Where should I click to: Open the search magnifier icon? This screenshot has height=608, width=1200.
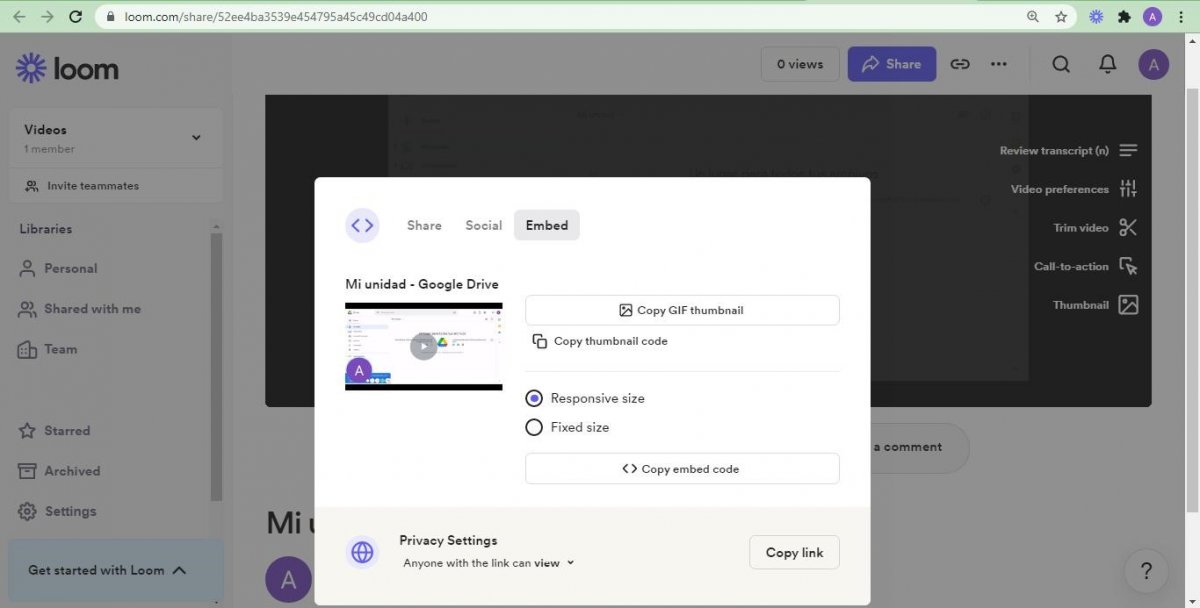1061,64
